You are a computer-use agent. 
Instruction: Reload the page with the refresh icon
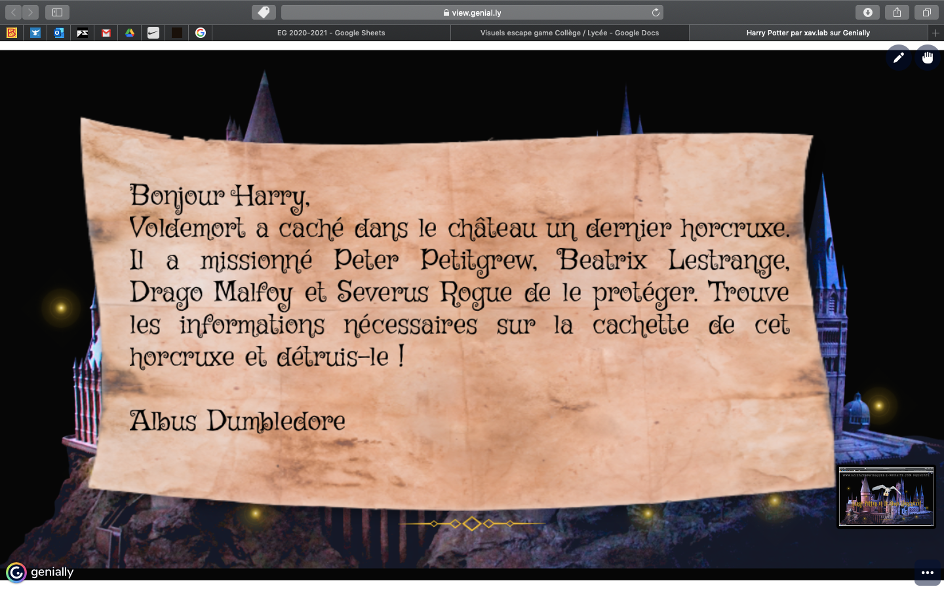tap(656, 12)
